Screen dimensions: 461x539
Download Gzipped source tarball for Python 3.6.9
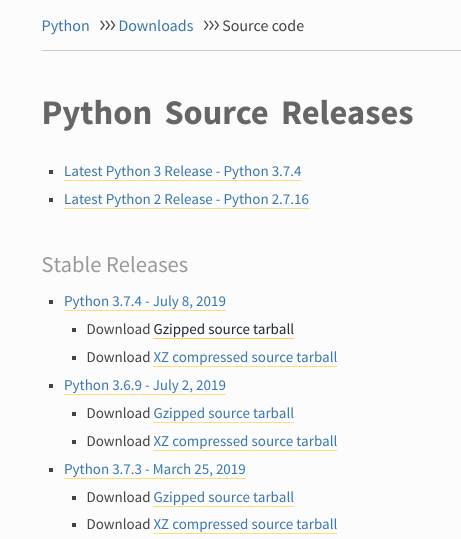click(223, 414)
